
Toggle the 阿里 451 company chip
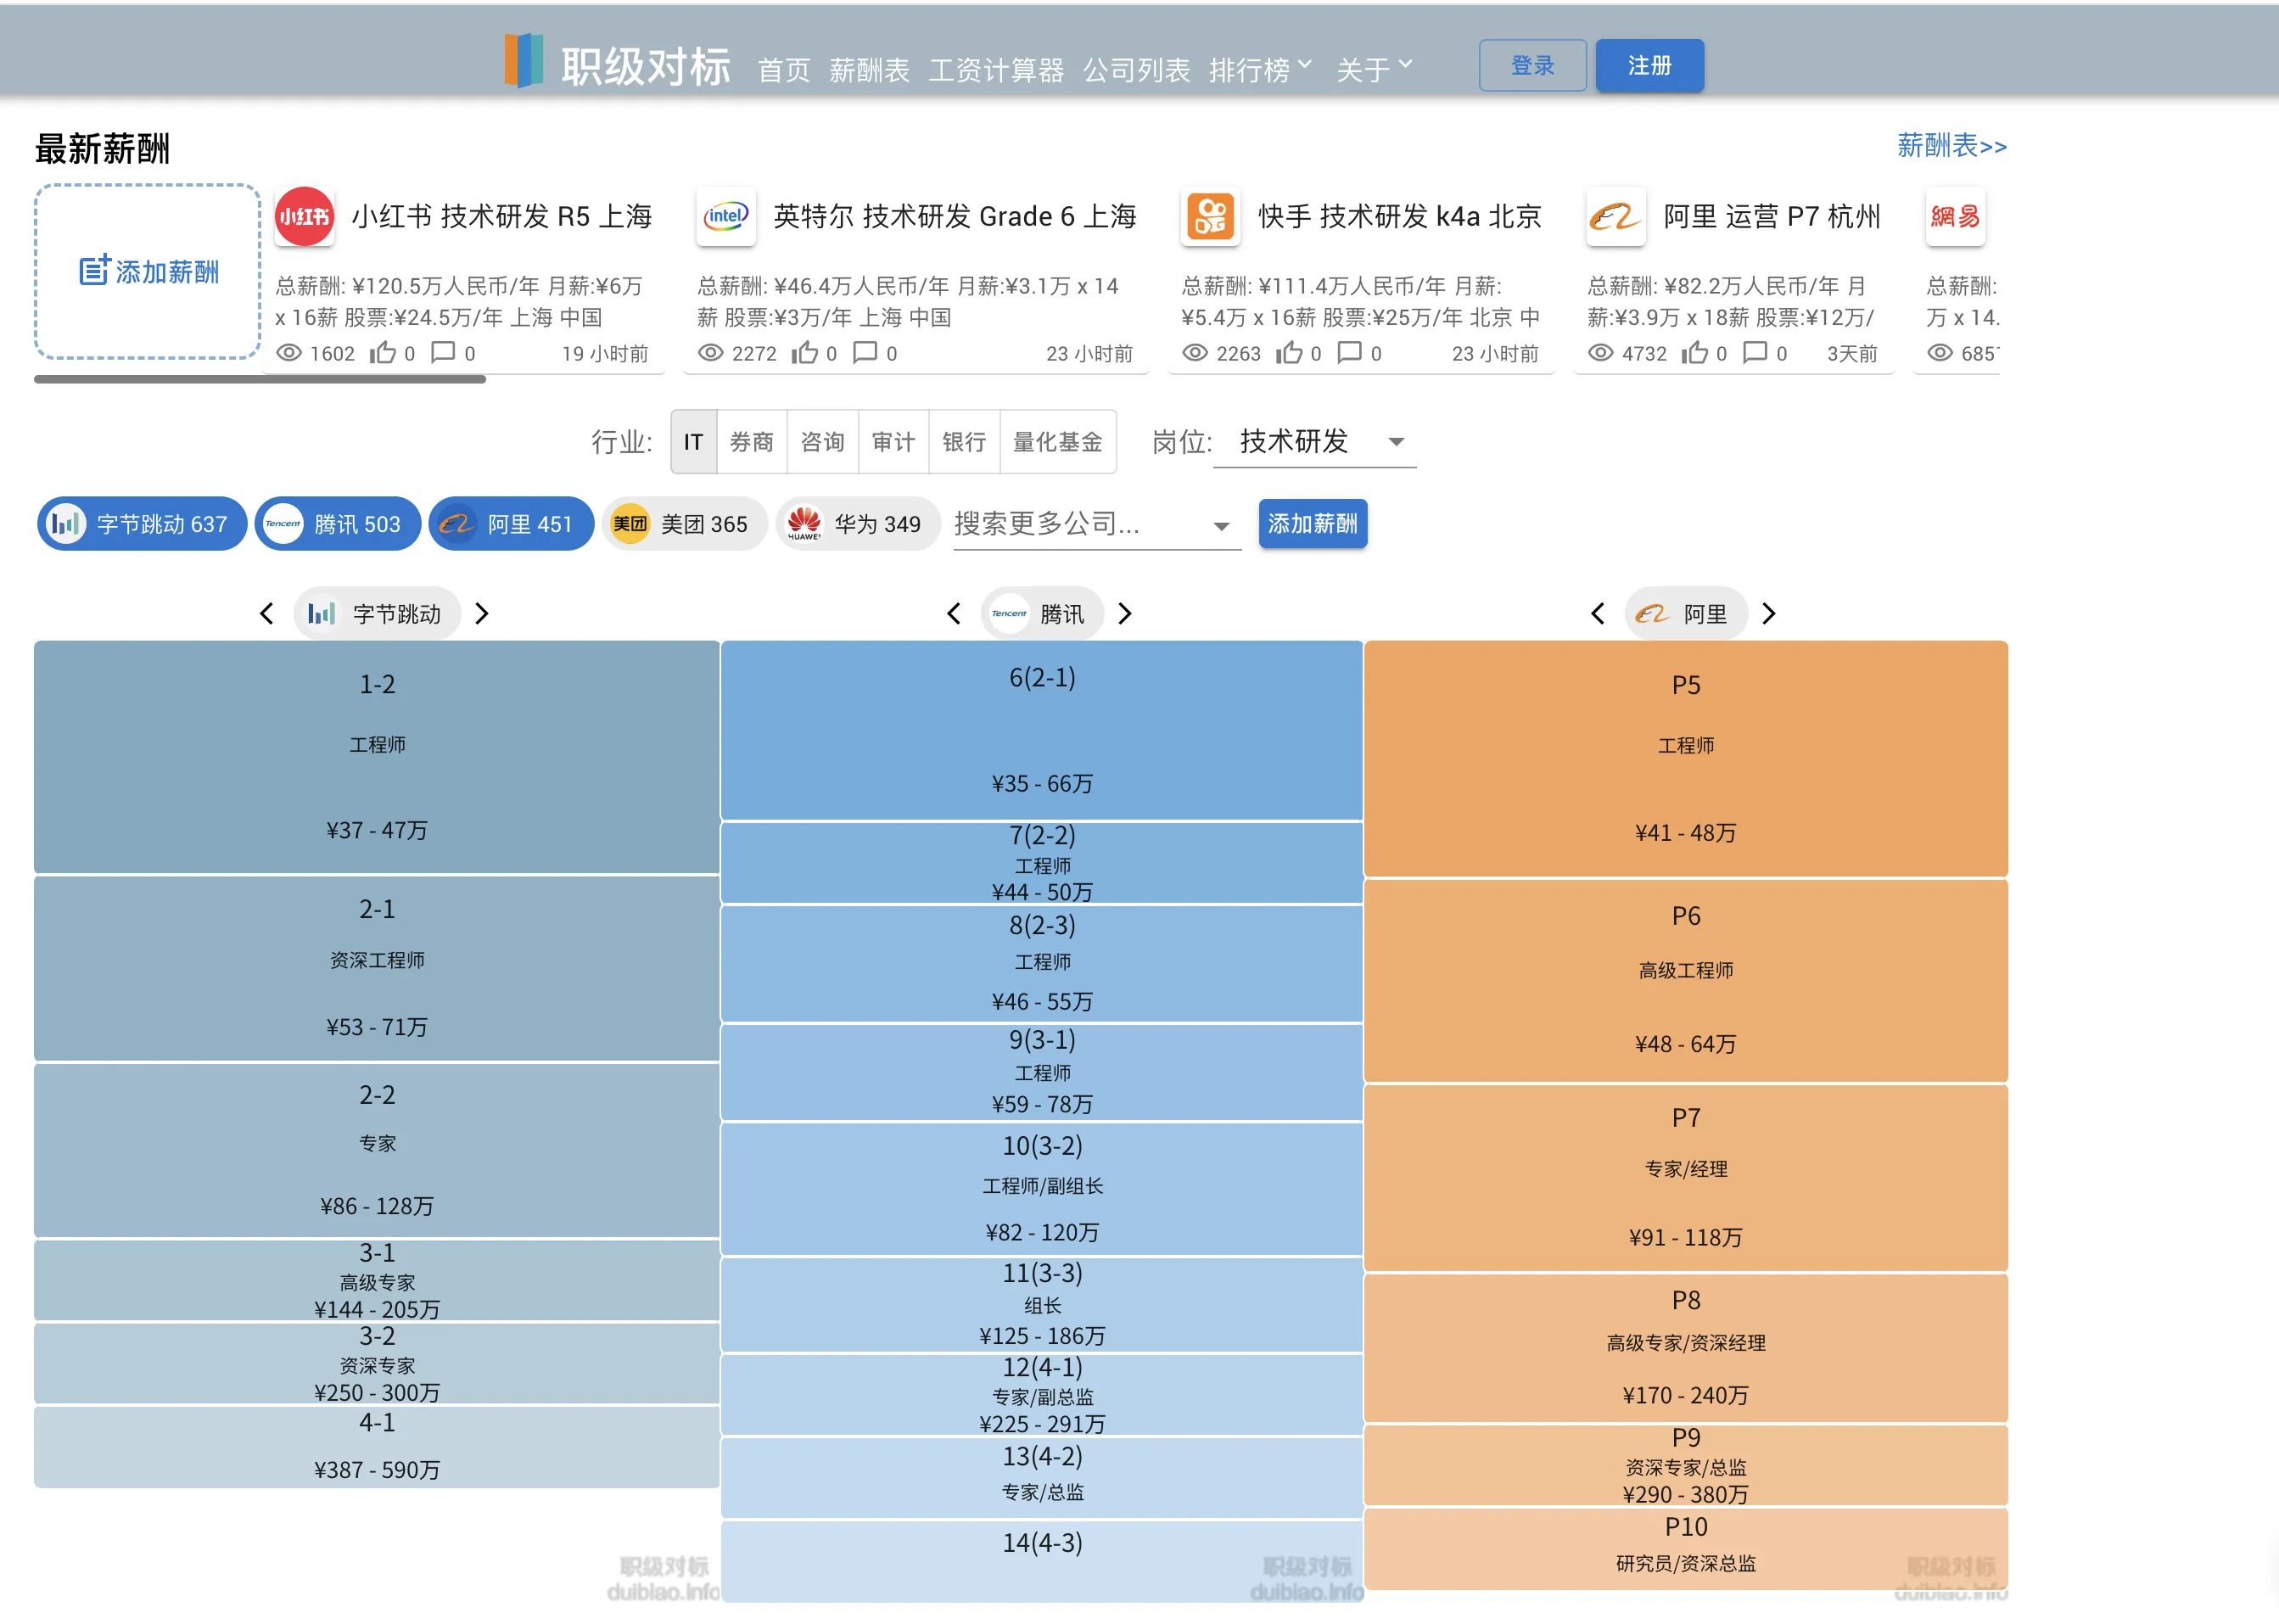(x=511, y=524)
